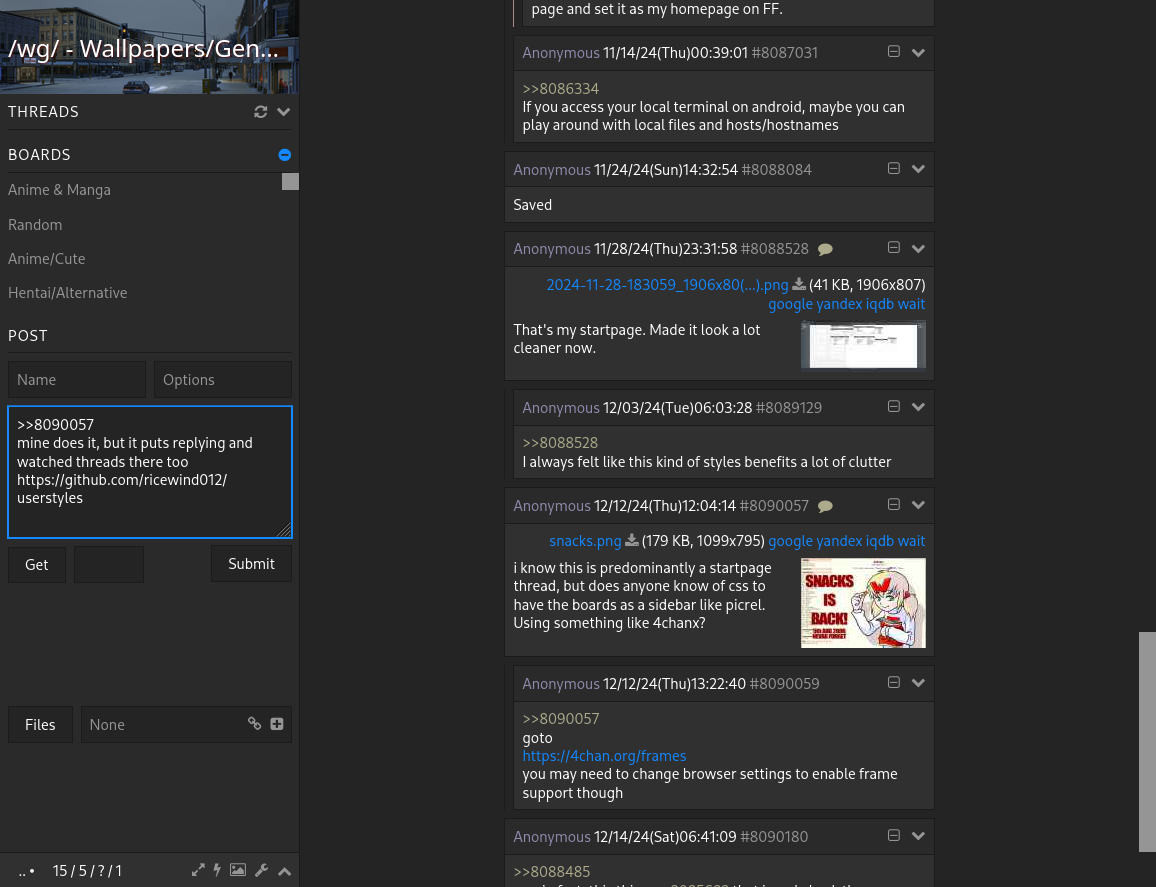The height and width of the screenshot is (887, 1156).
Task: Hide post #8090180 with its minus icon
Action: click(894, 835)
